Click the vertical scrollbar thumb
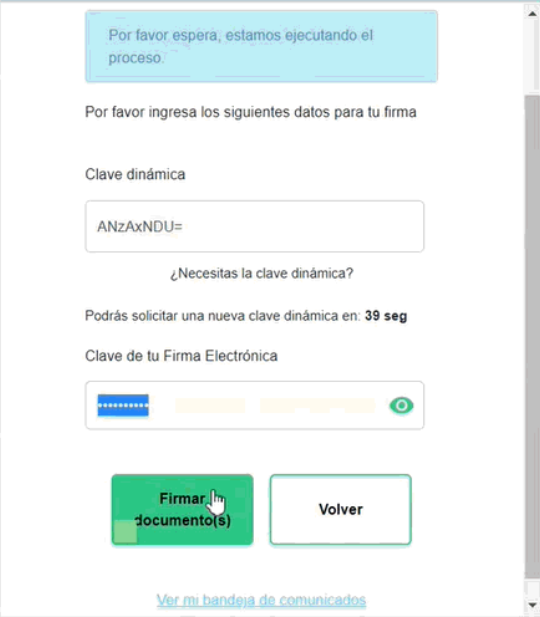 [x=532, y=336]
